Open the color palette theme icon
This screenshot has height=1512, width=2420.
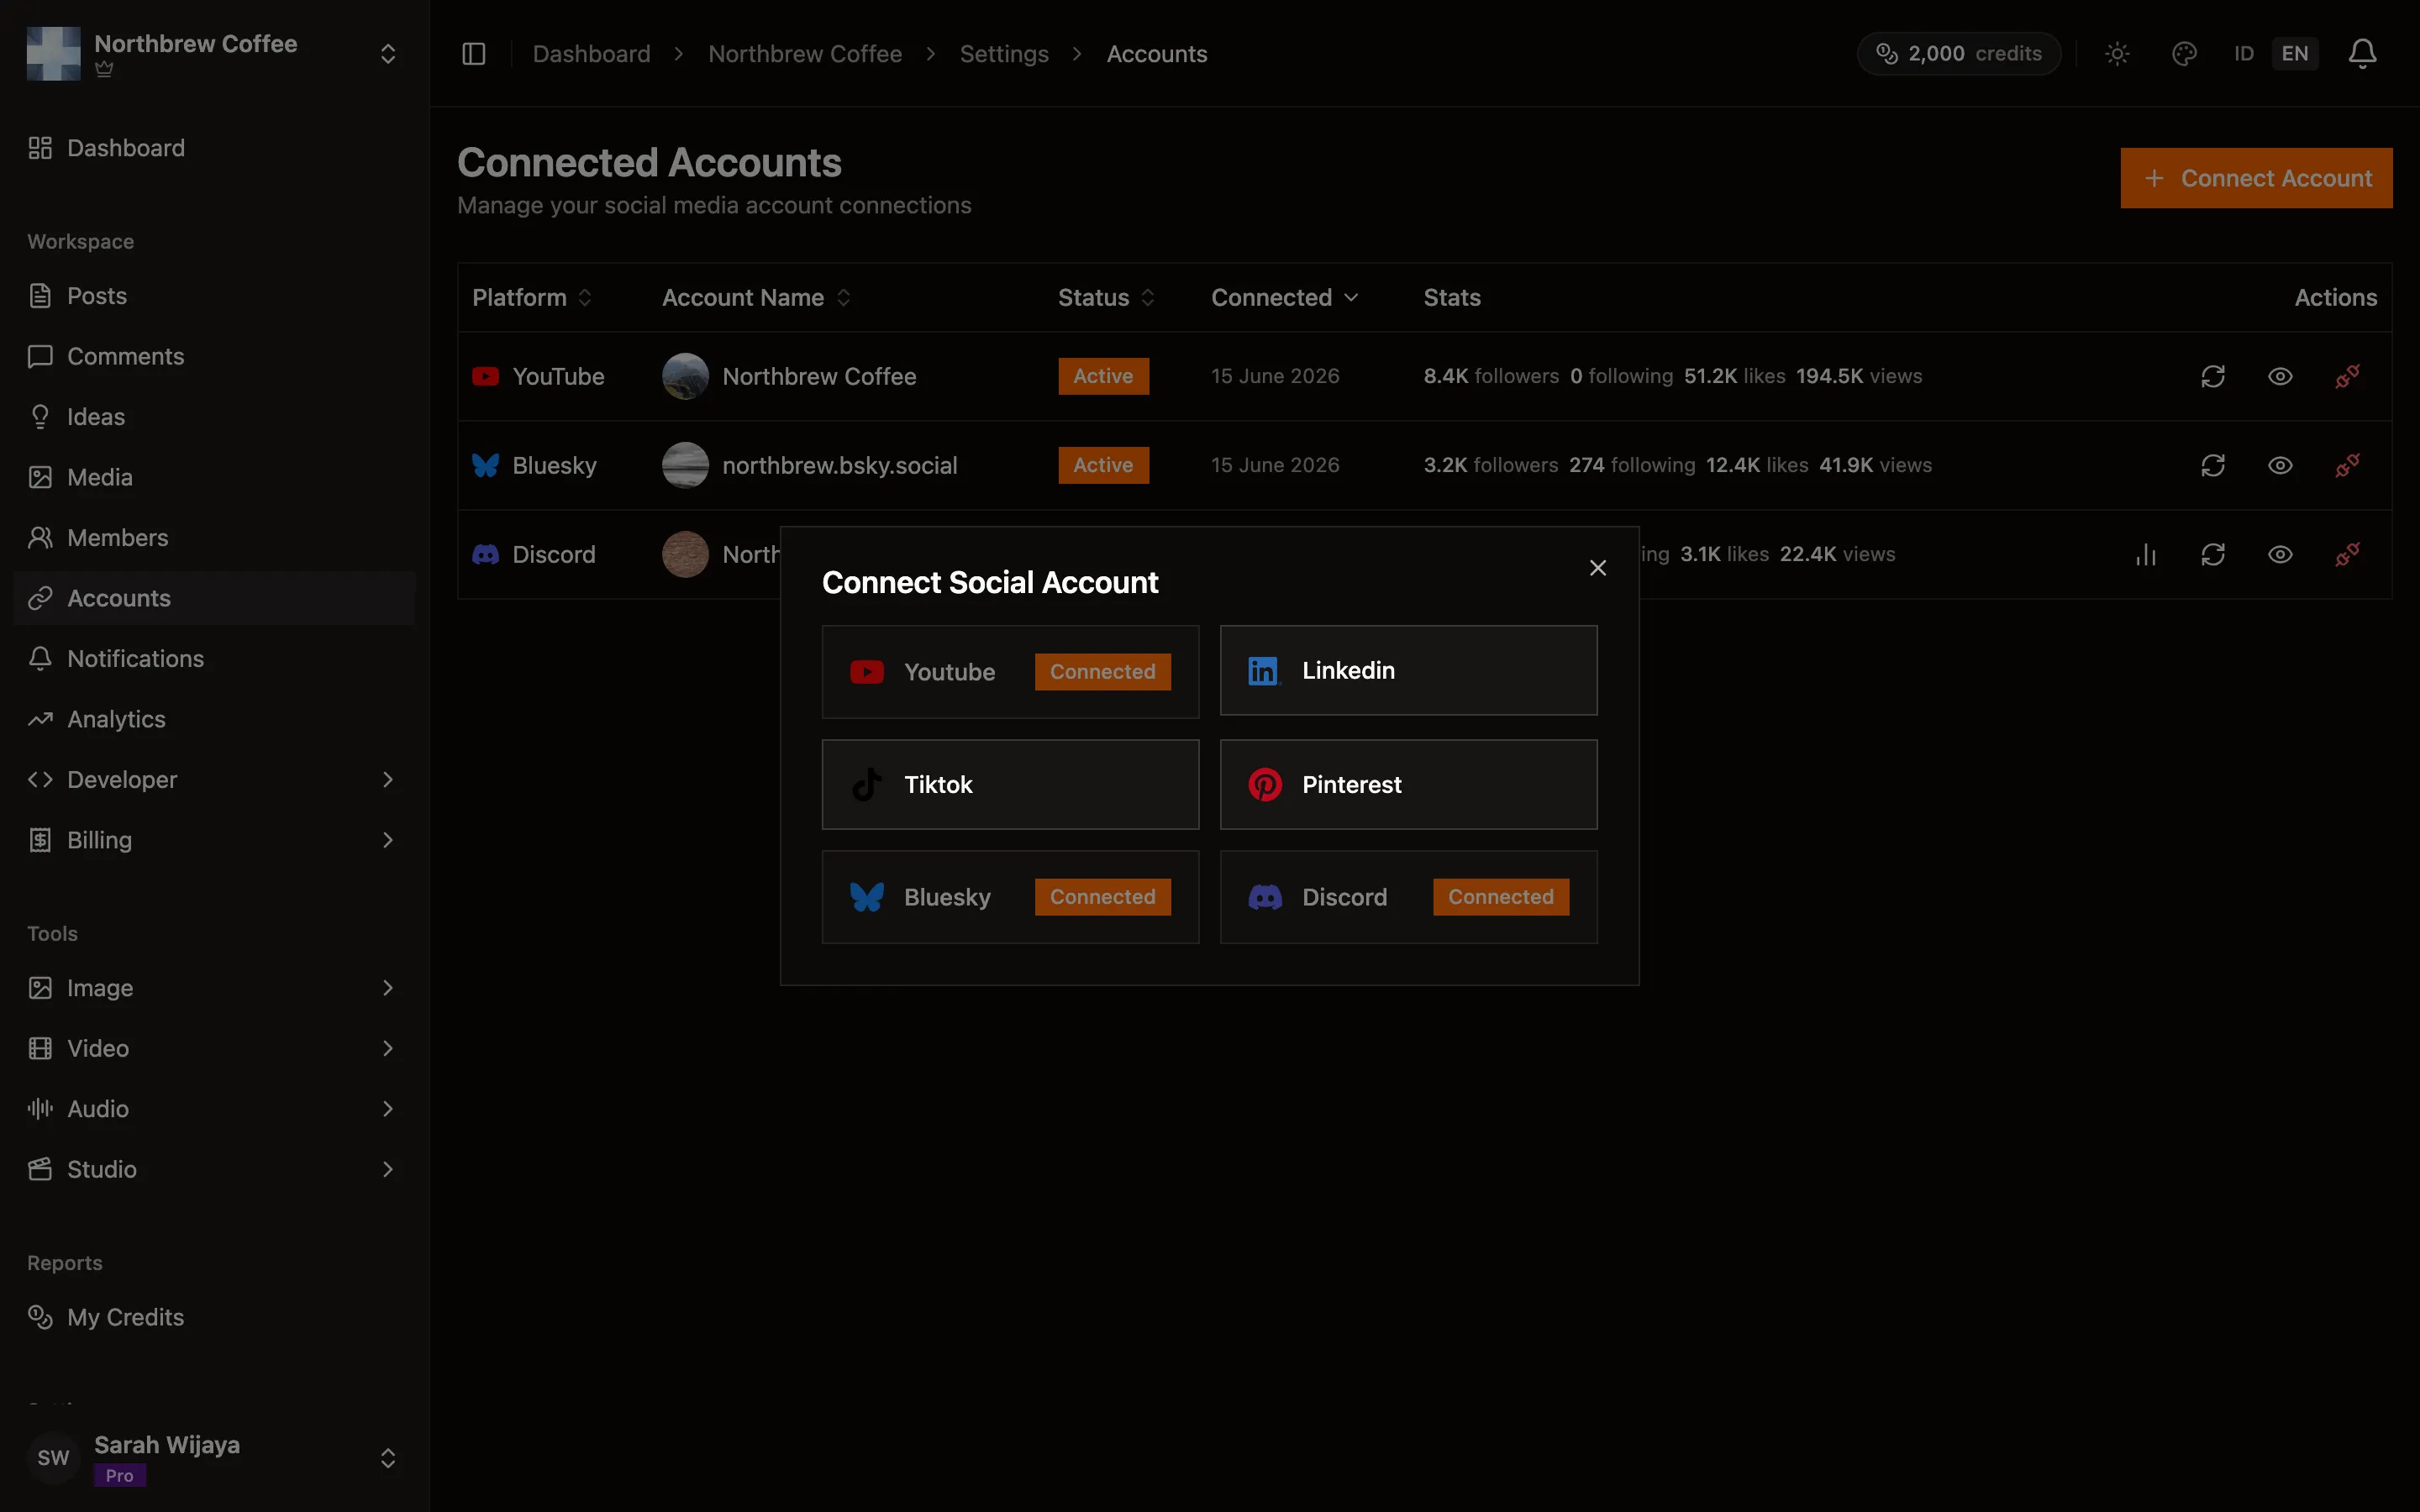tap(2184, 54)
